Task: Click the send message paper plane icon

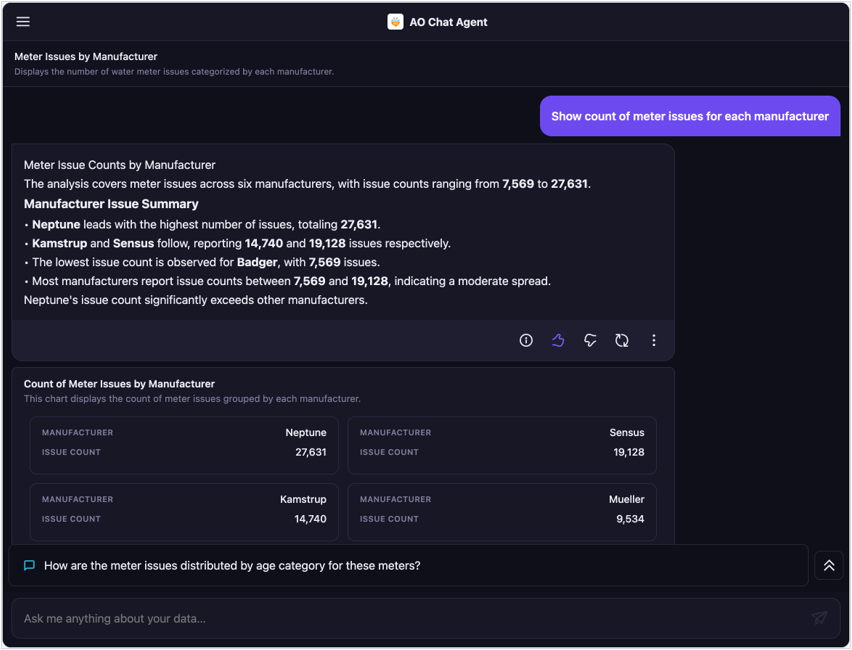Action: click(x=819, y=618)
